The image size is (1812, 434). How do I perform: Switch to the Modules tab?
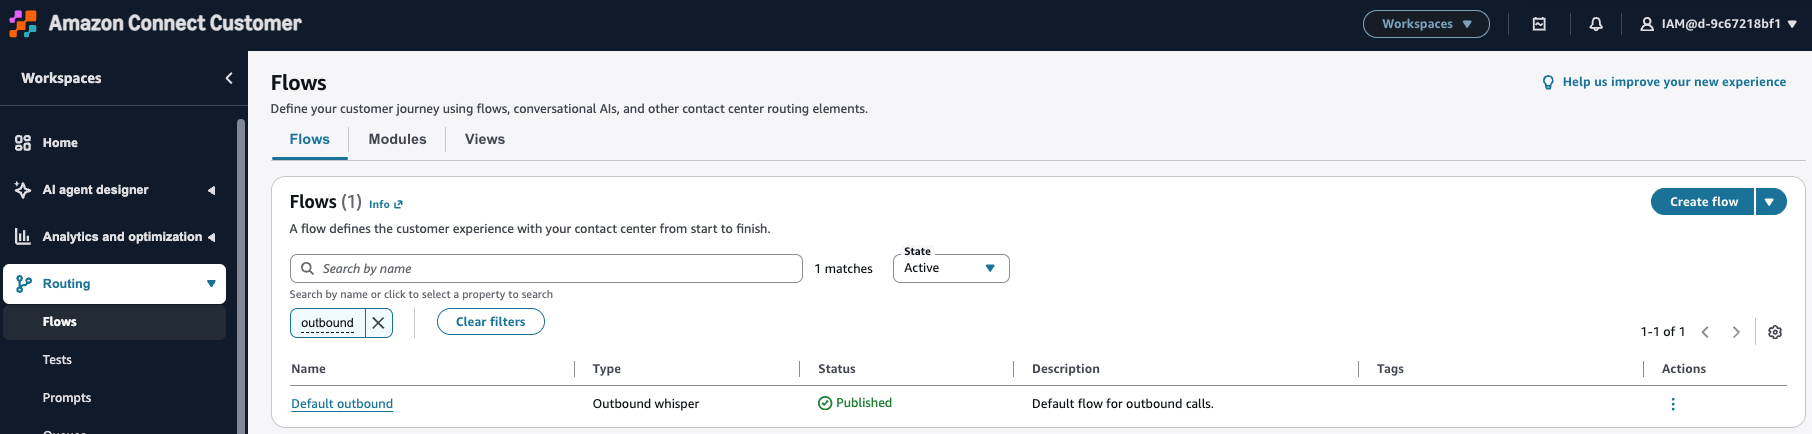(397, 140)
